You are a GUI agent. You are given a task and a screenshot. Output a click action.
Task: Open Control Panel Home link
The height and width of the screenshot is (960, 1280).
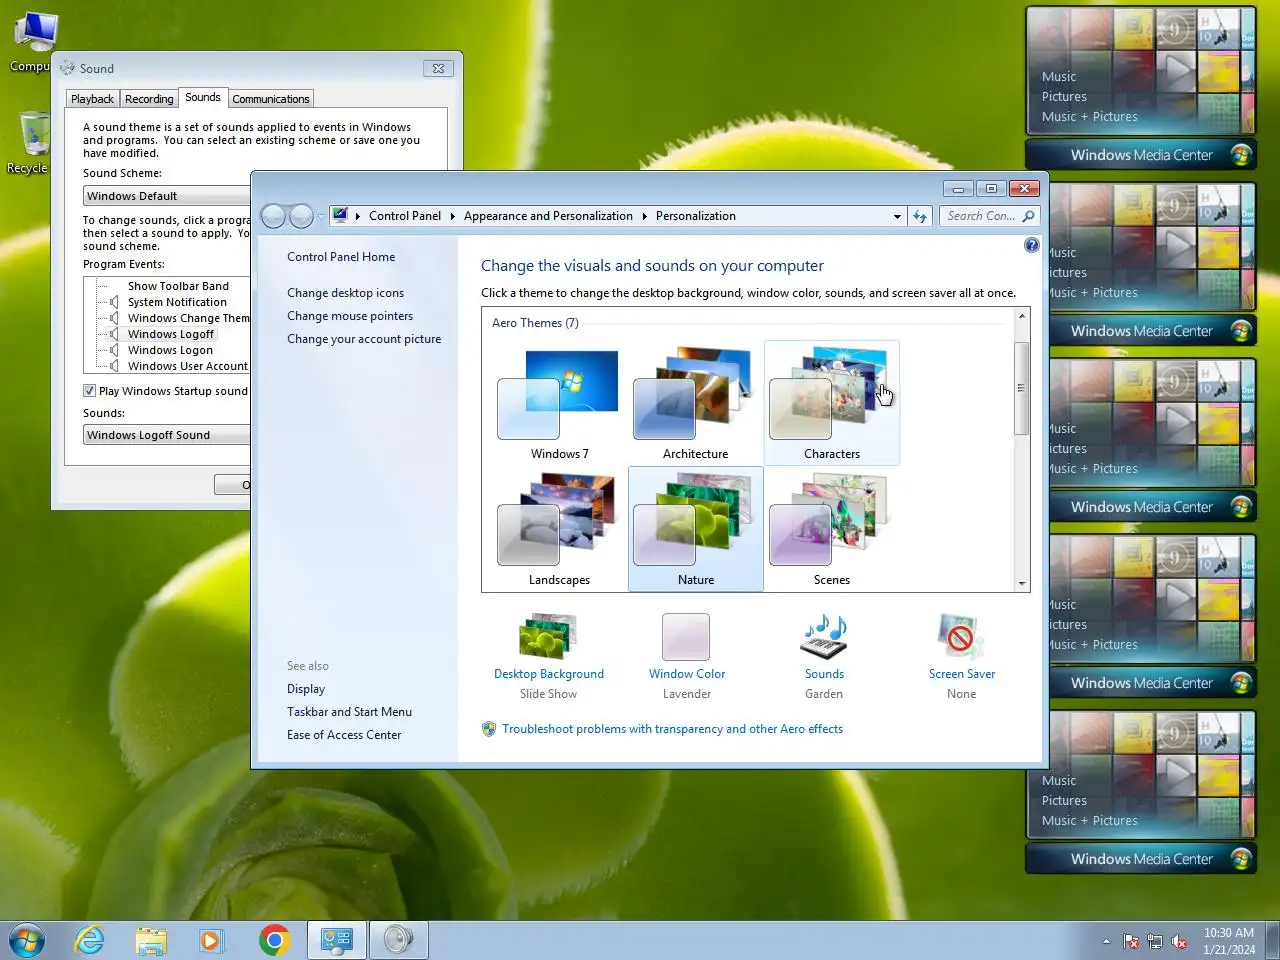341,257
